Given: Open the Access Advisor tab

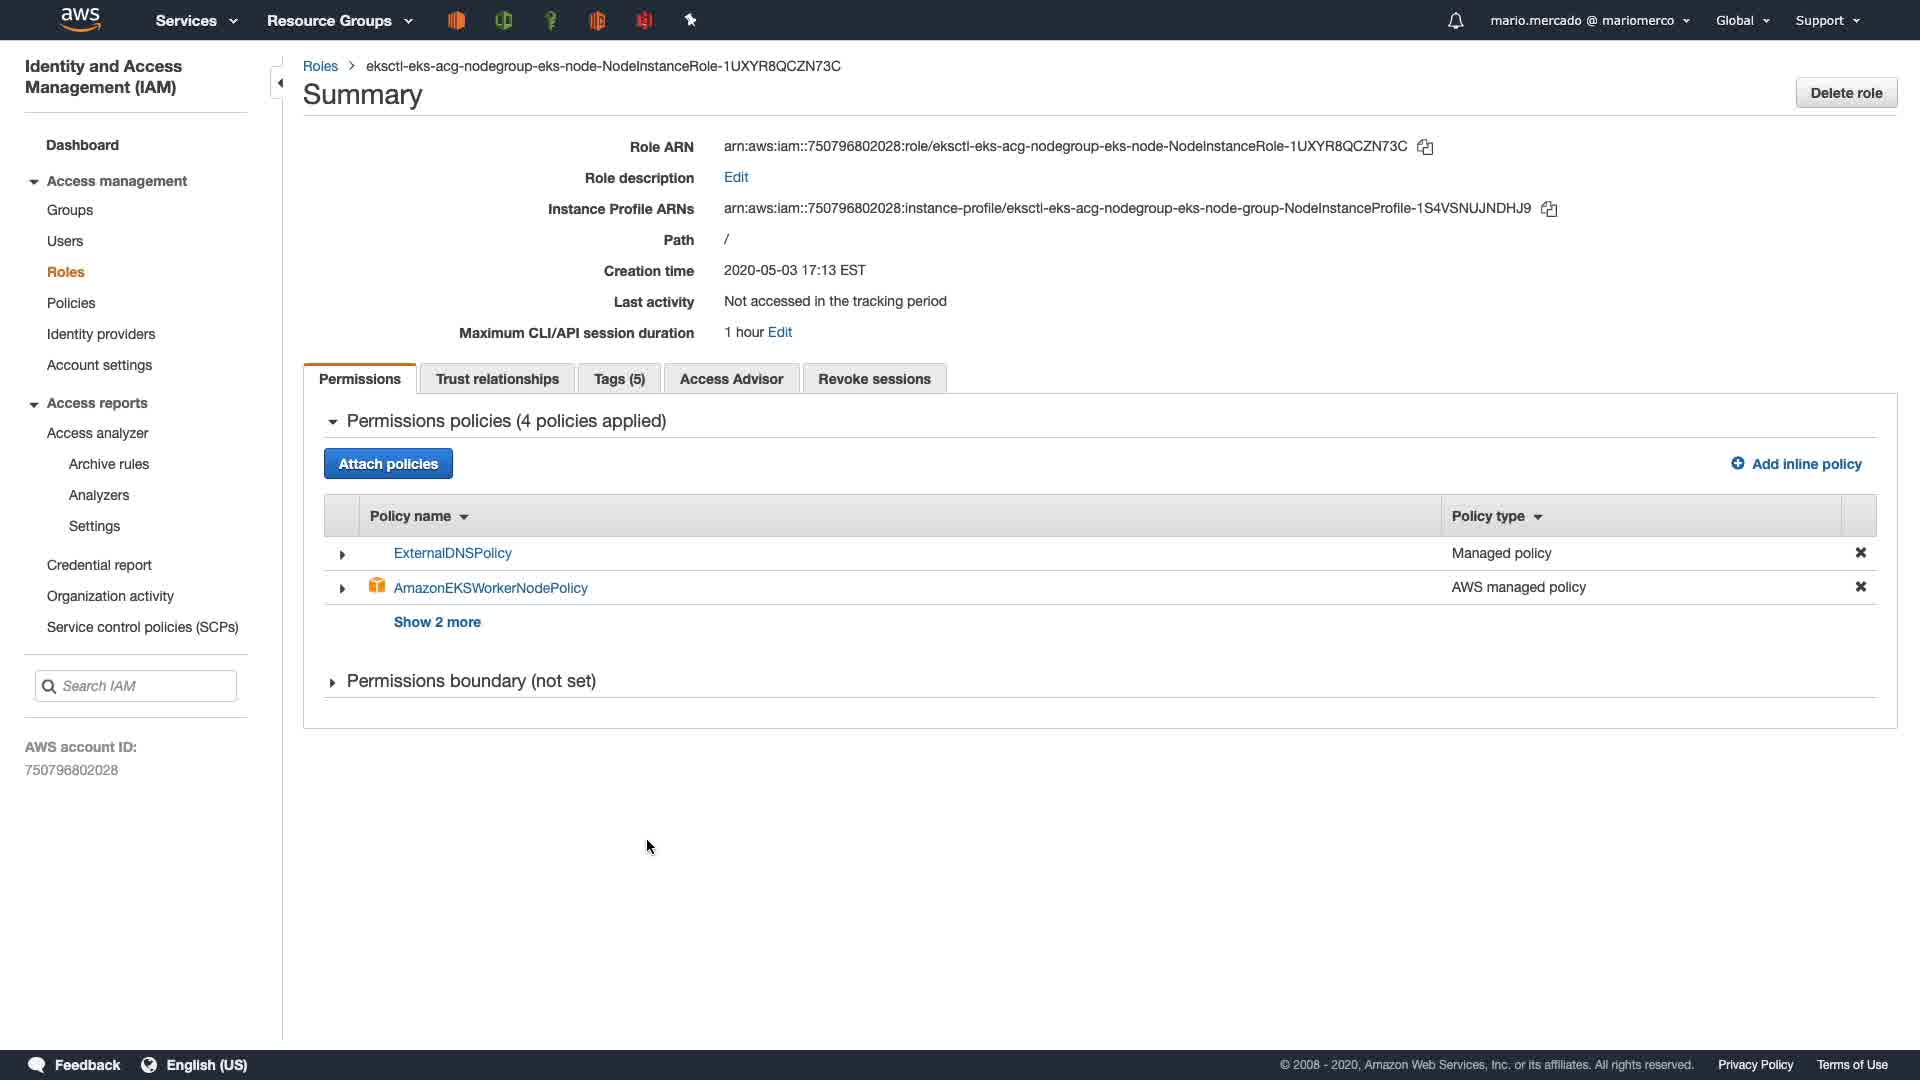Looking at the screenshot, I should [x=731, y=379].
